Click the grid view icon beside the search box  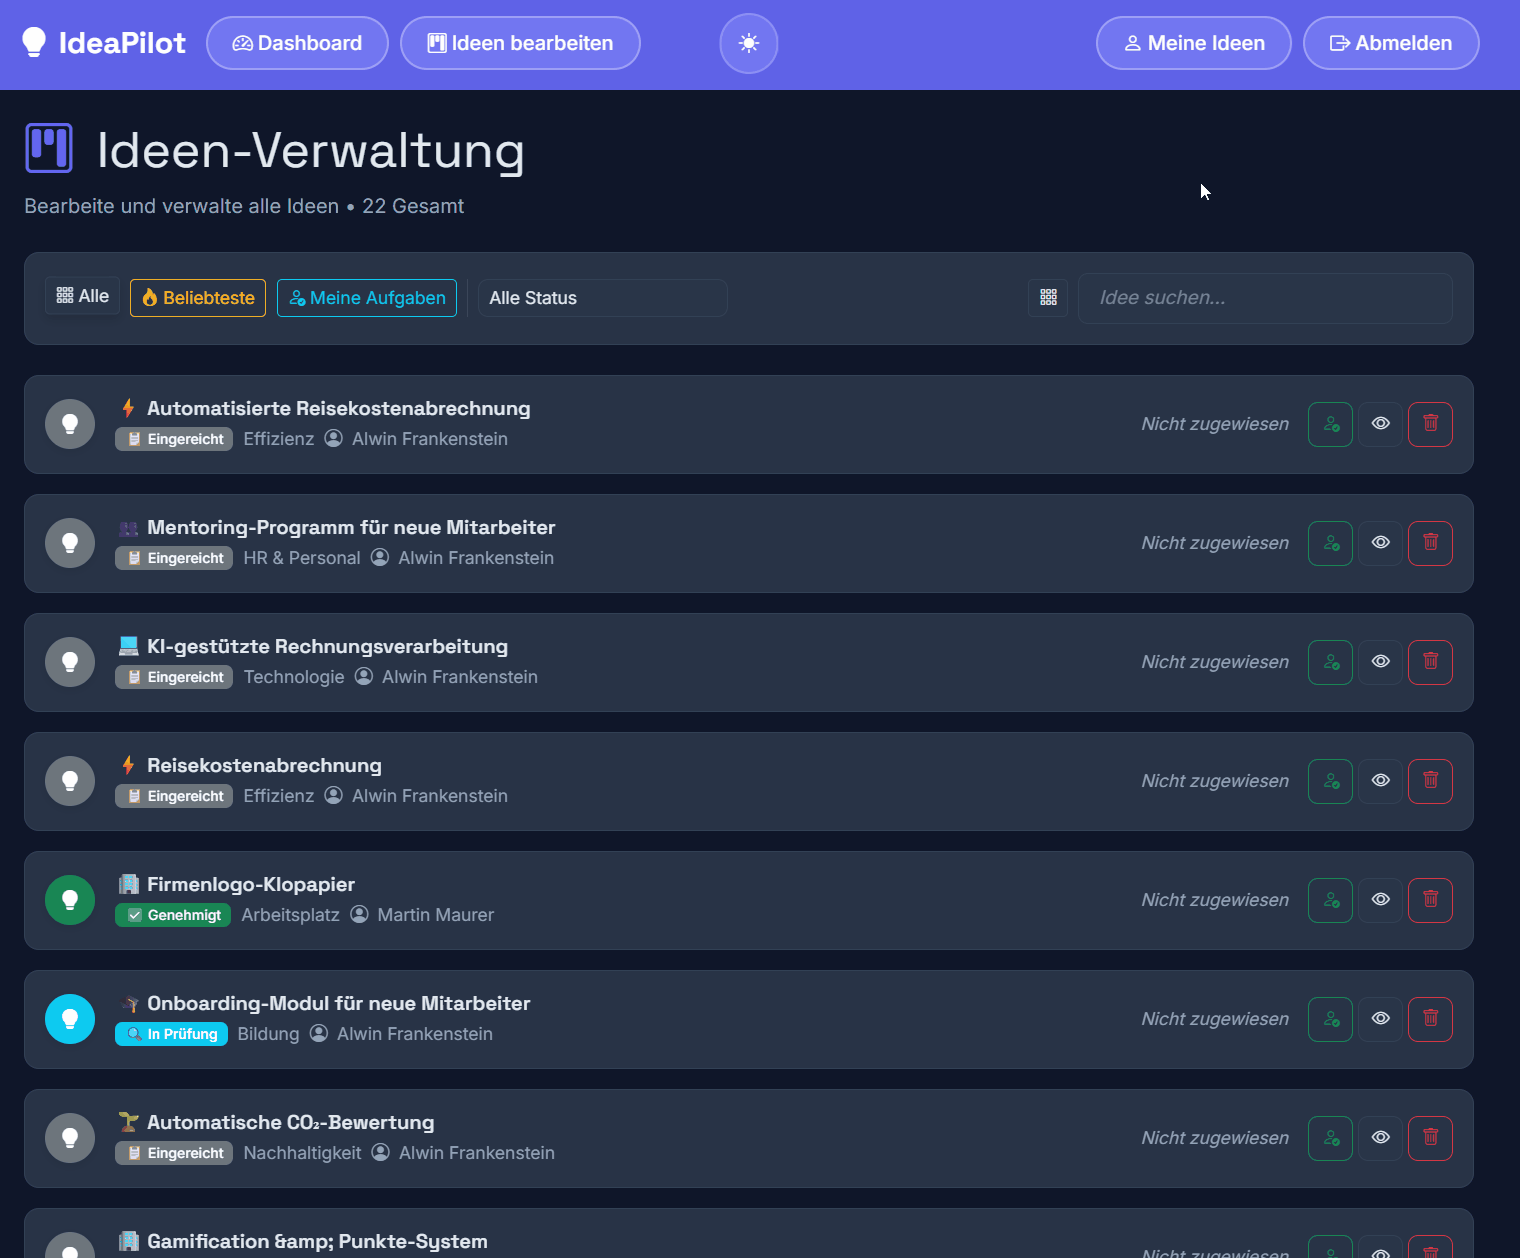[x=1047, y=297]
